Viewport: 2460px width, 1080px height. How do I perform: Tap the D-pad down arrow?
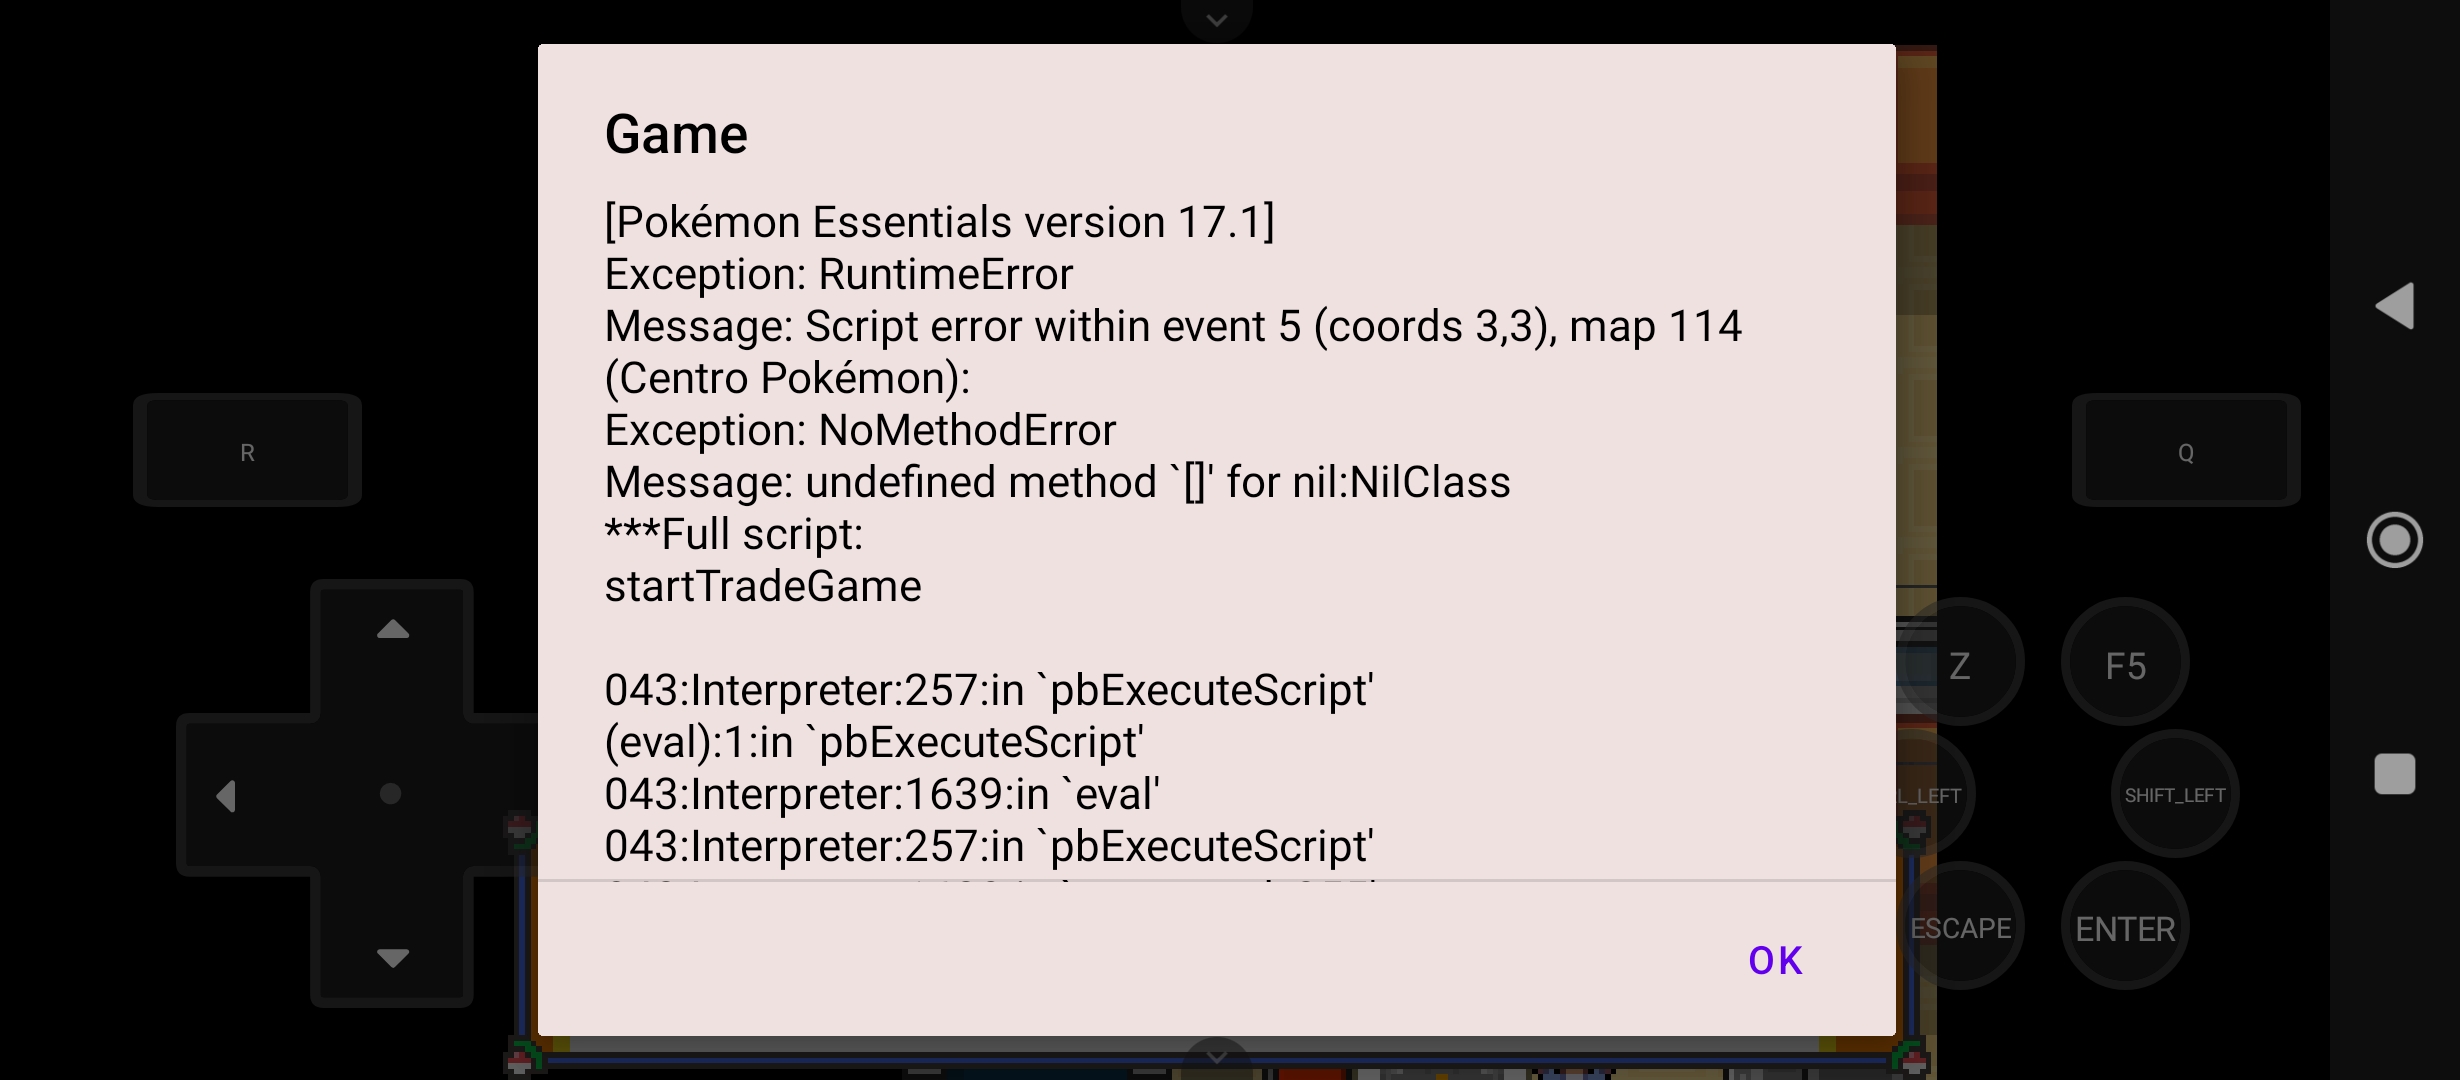(x=392, y=957)
